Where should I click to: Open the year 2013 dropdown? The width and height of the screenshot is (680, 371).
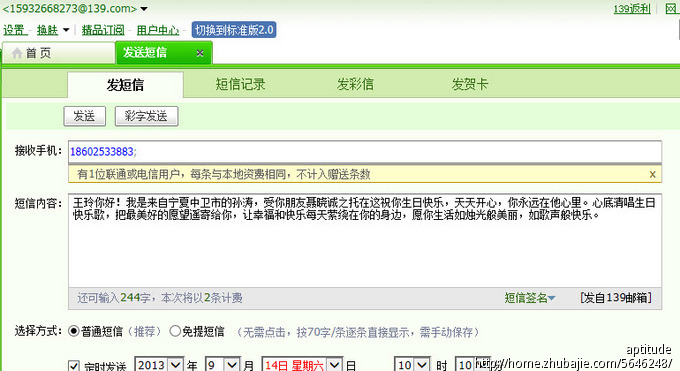(159, 364)
